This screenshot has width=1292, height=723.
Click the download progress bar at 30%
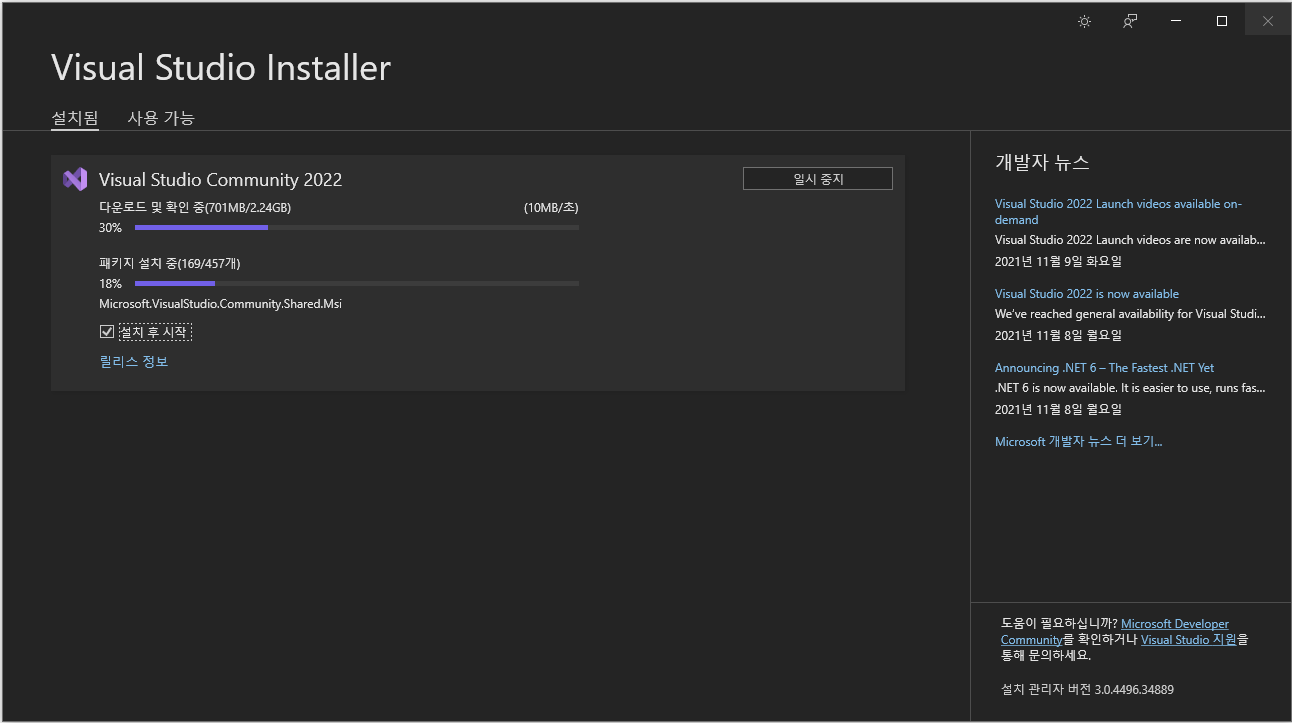357,228
